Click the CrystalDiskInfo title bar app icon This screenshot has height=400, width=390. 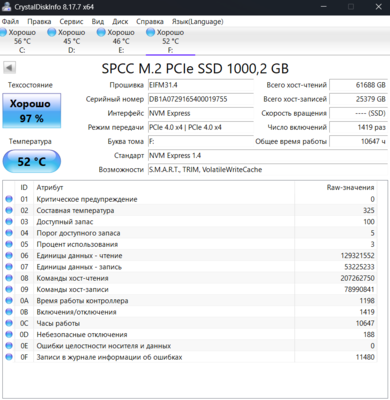[6, 7]
